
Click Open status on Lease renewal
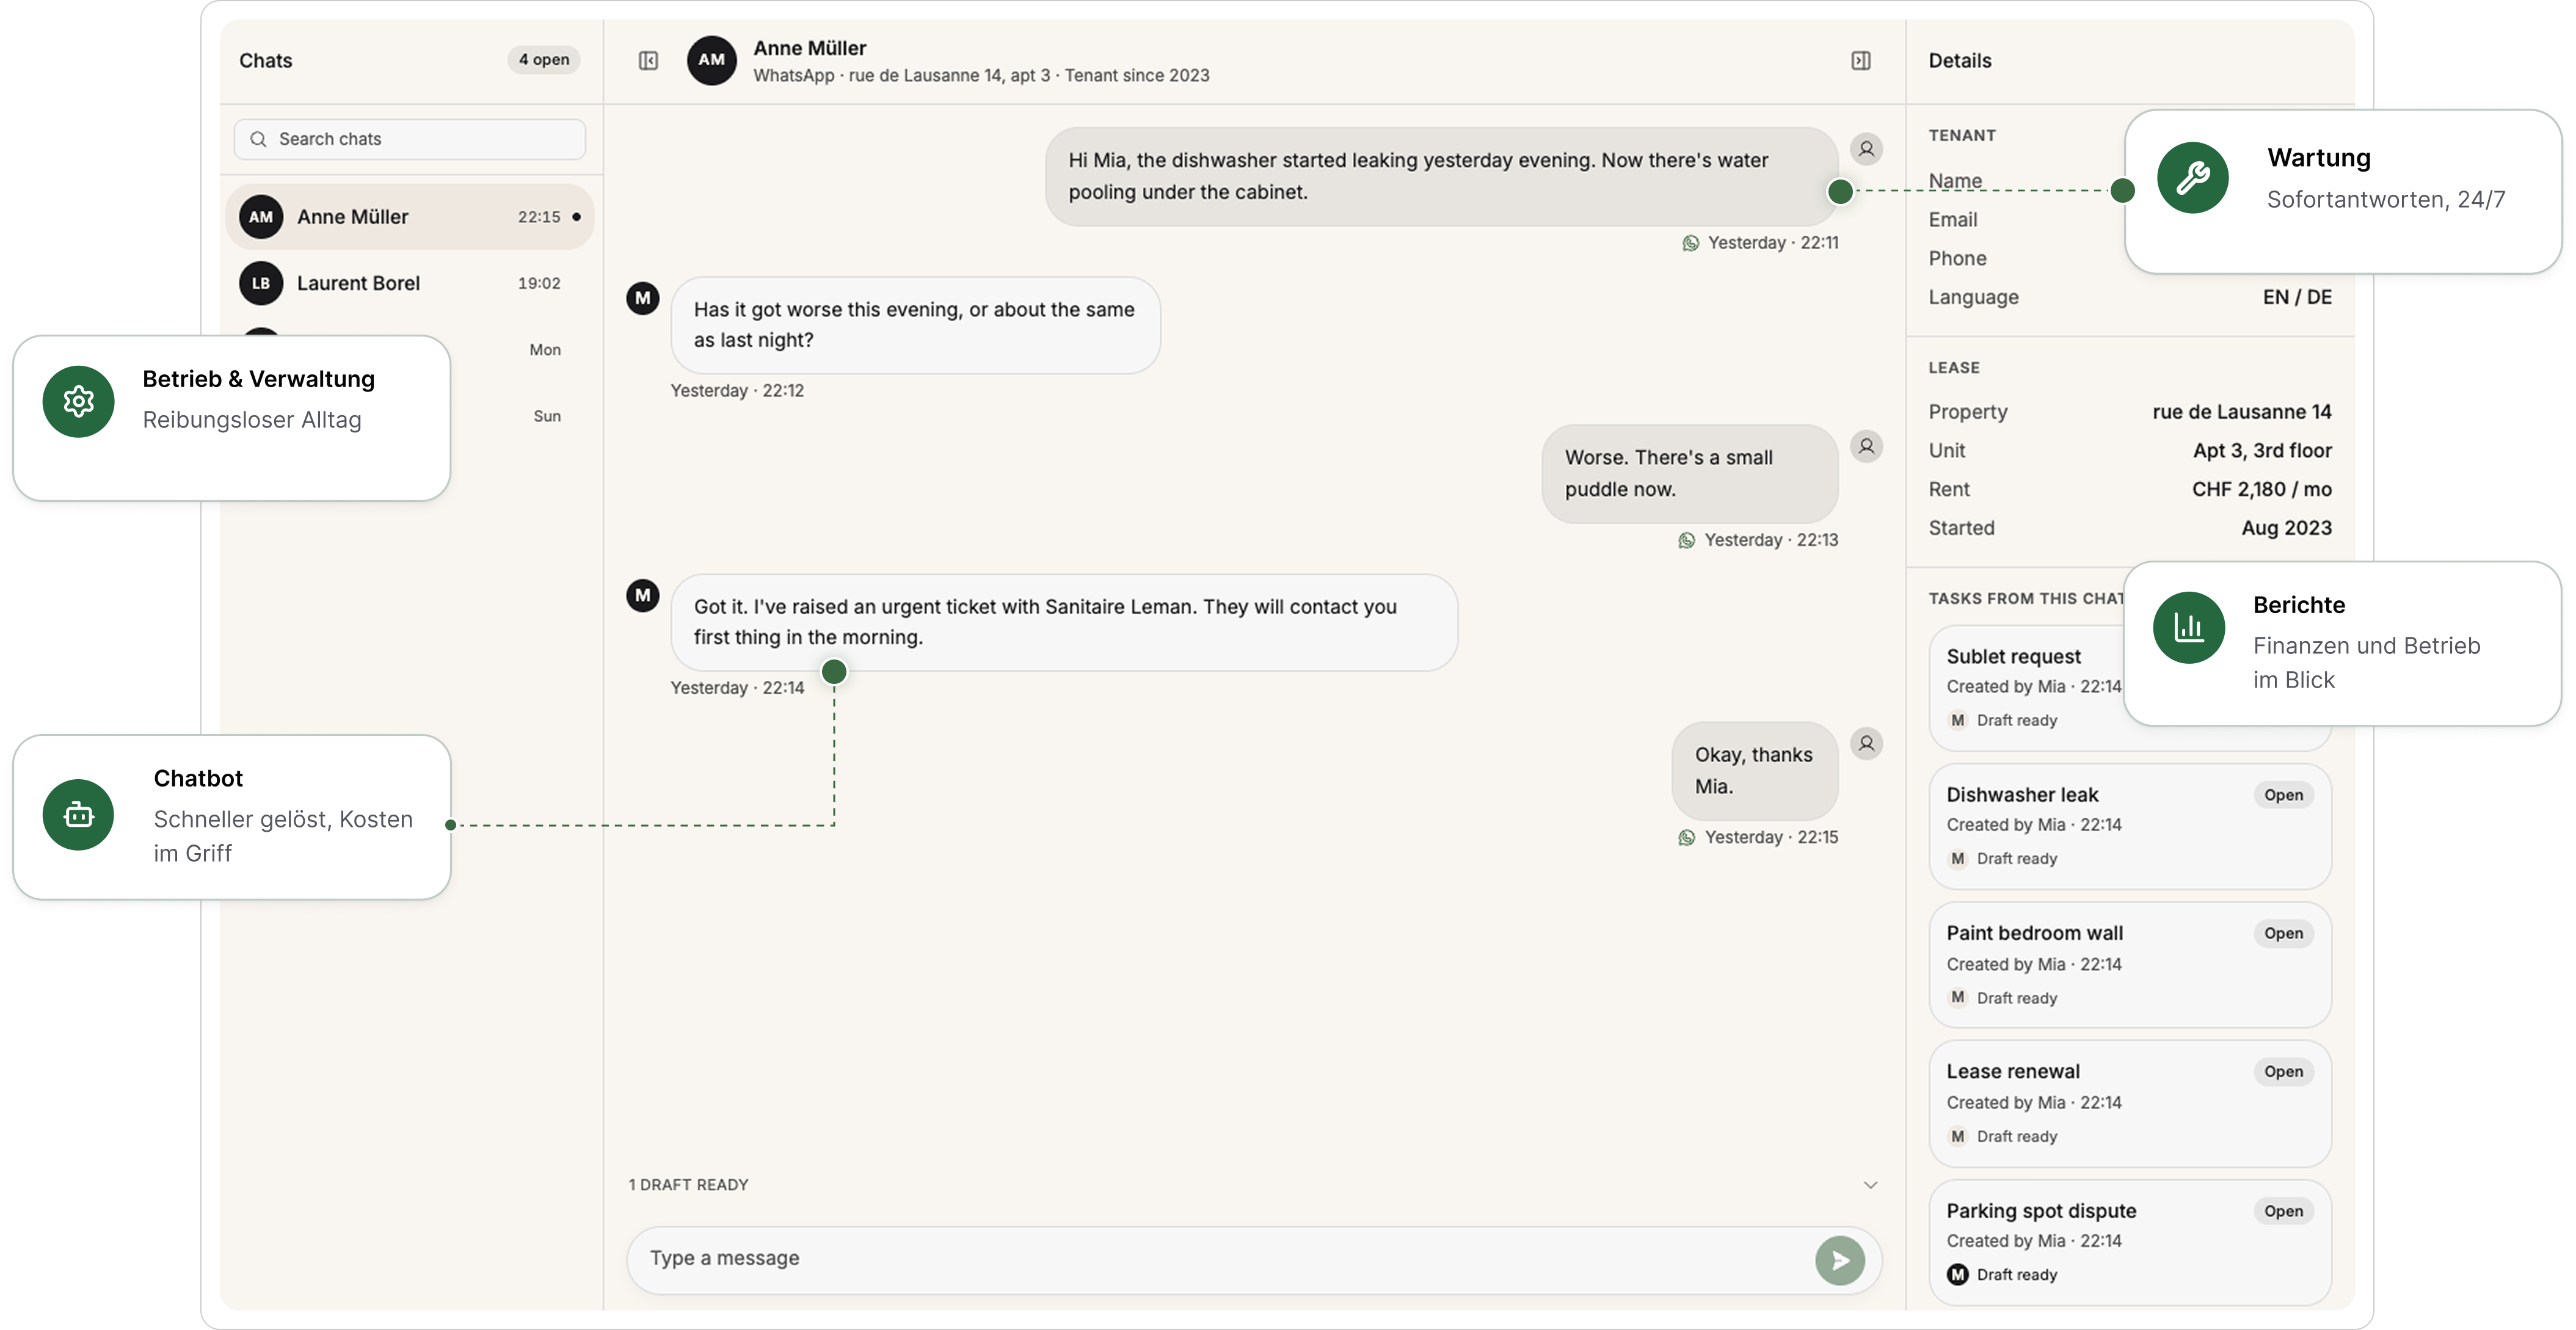(x=2283, y=1071)
